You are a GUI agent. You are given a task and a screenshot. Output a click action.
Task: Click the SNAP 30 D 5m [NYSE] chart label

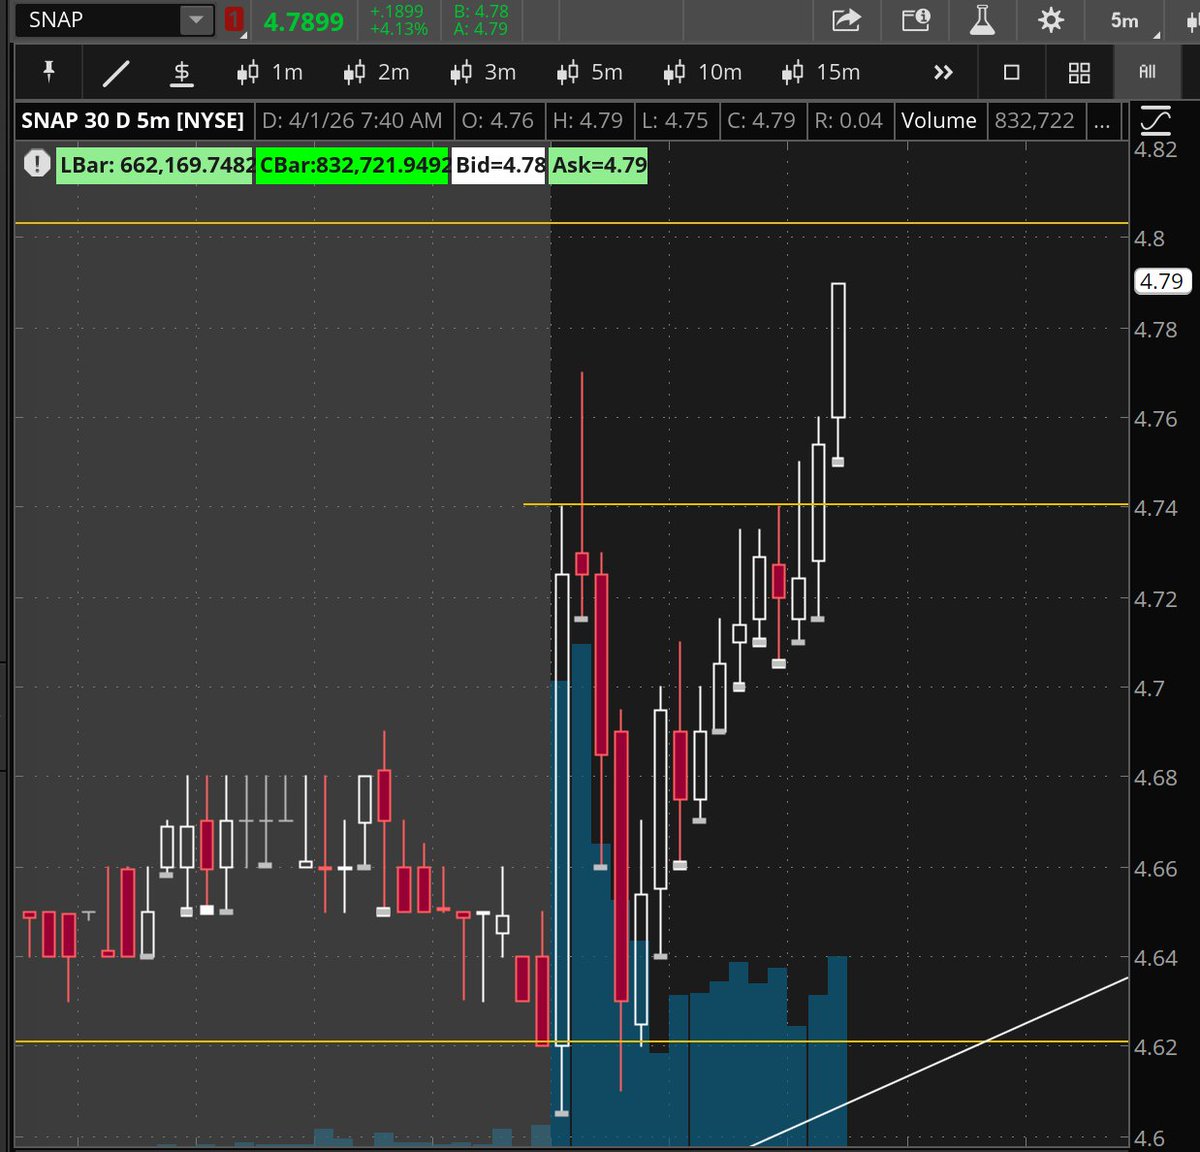coord(133,121)
